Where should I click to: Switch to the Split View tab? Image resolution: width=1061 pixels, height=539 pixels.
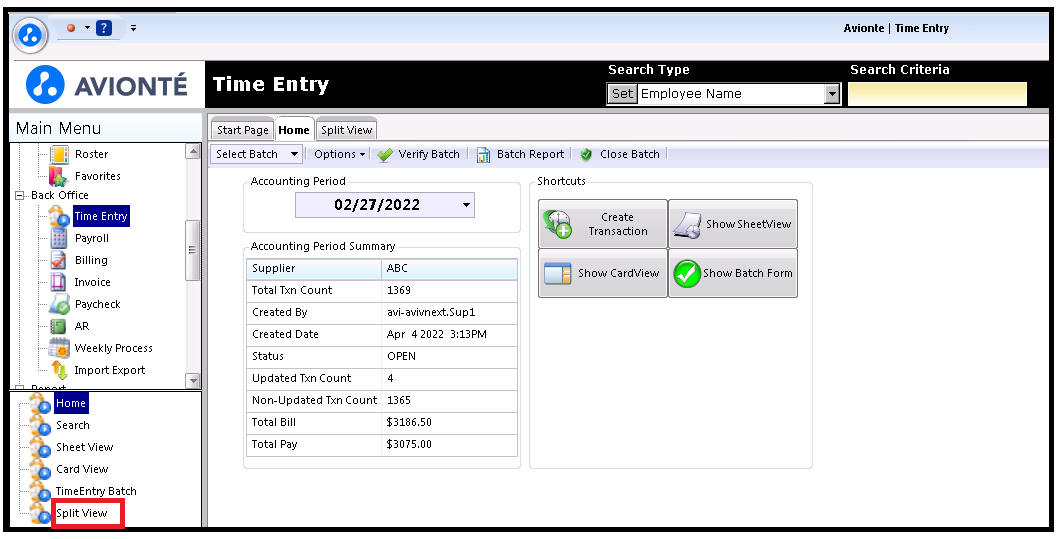point(346,131)
